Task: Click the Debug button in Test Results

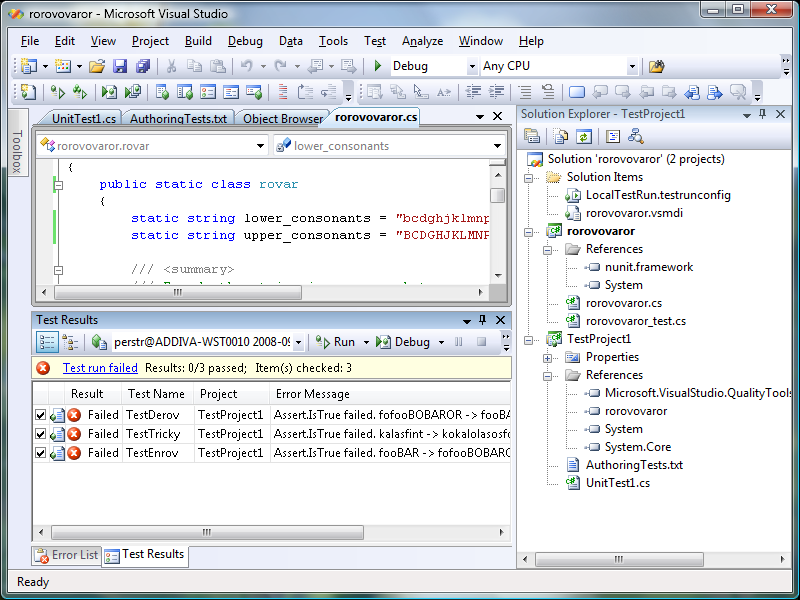Action: point(403,342)
